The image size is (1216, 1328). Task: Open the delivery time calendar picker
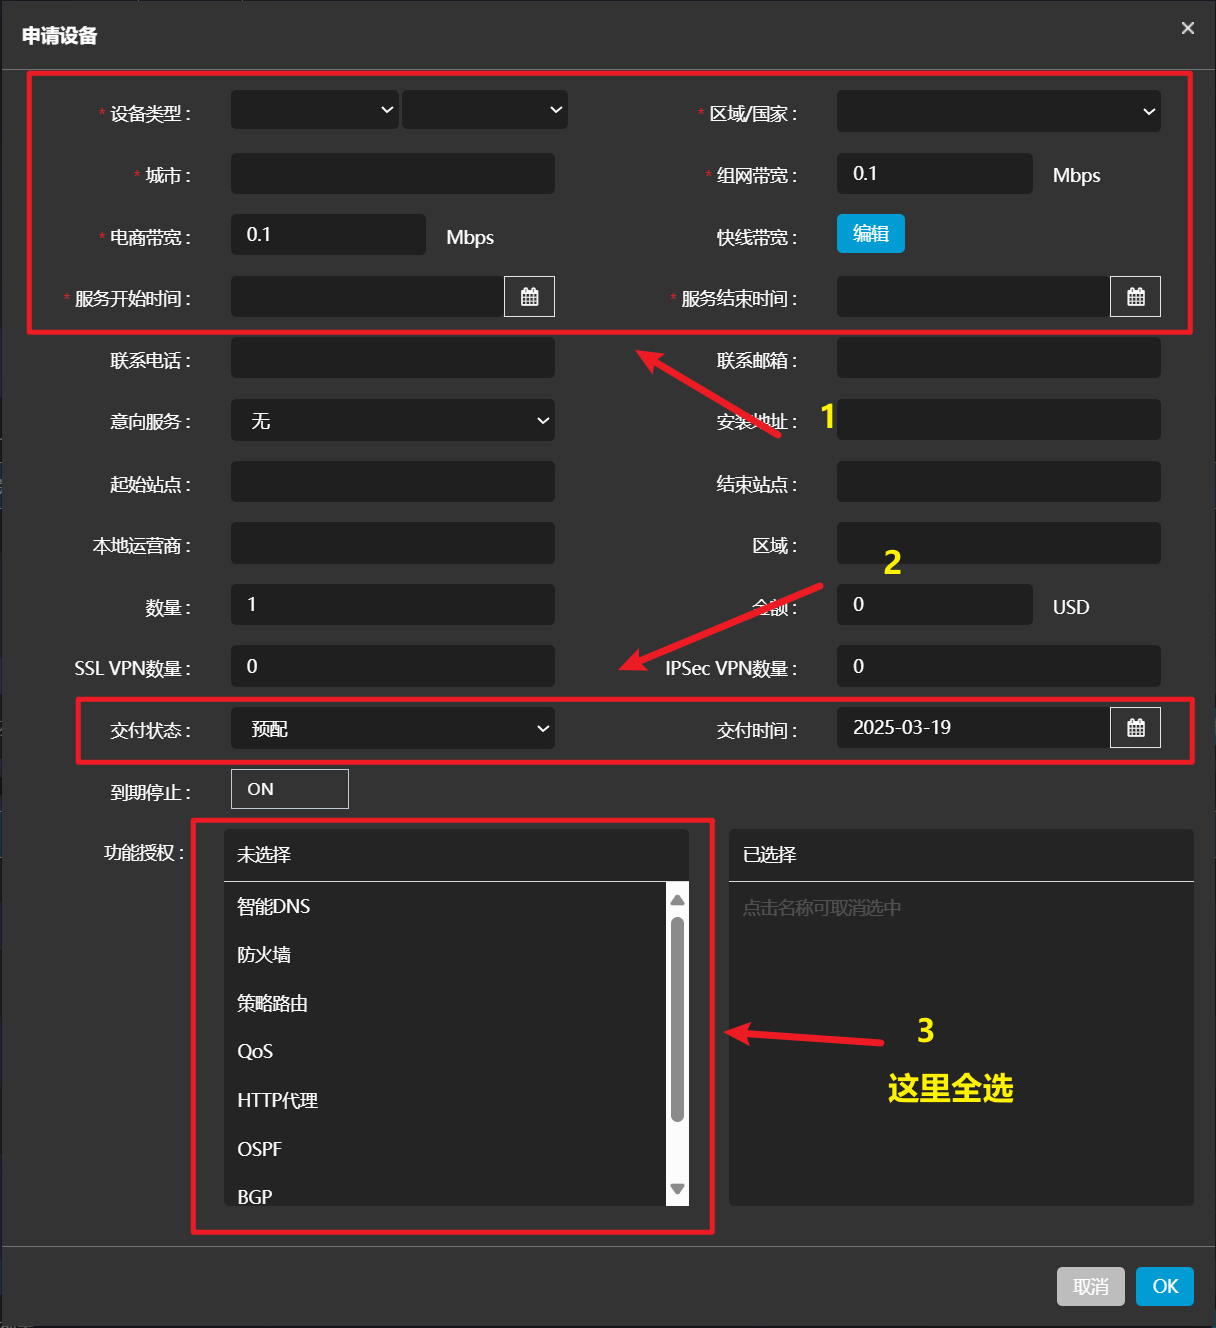(1135, 728)
